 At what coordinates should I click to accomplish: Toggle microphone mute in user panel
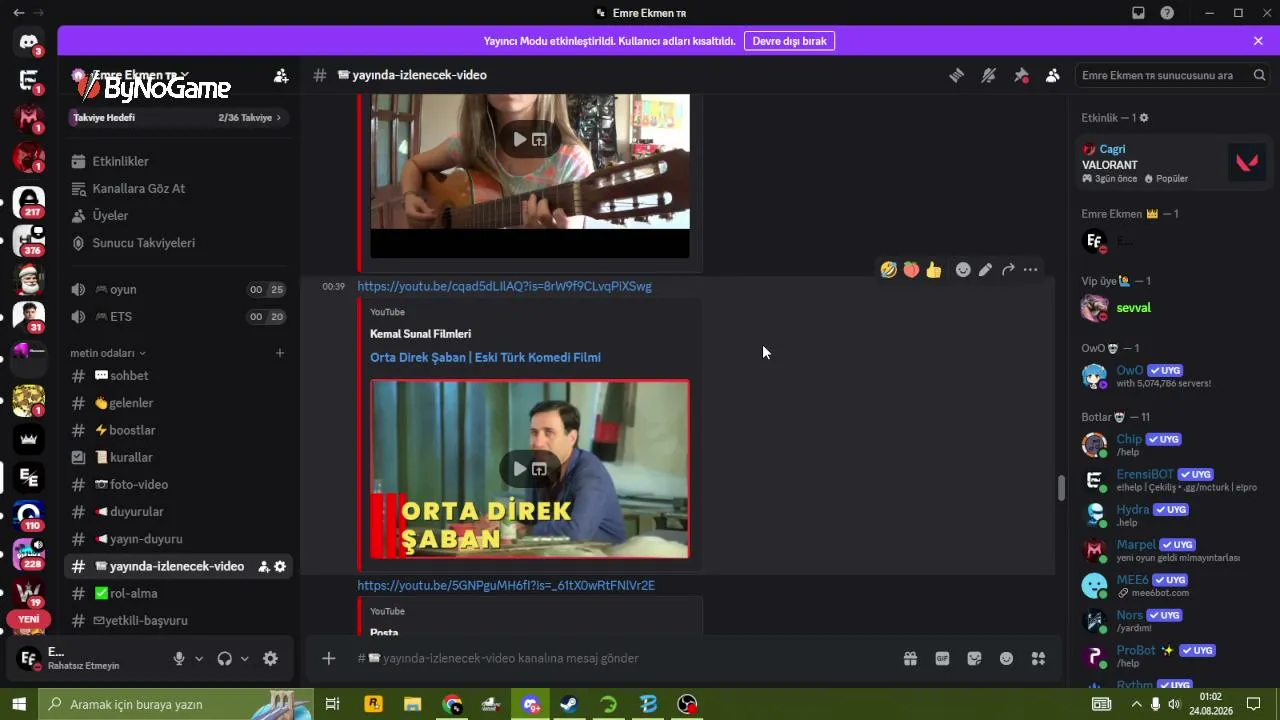(x=179, y=659)
